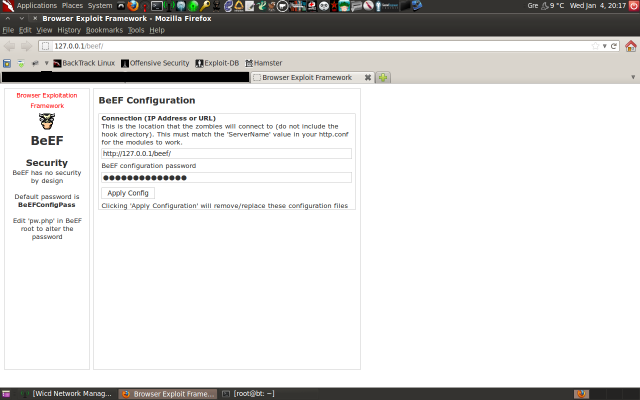Open the BackTrack Linux bookmark
The image size is (640, 400).
coord(83,63)
